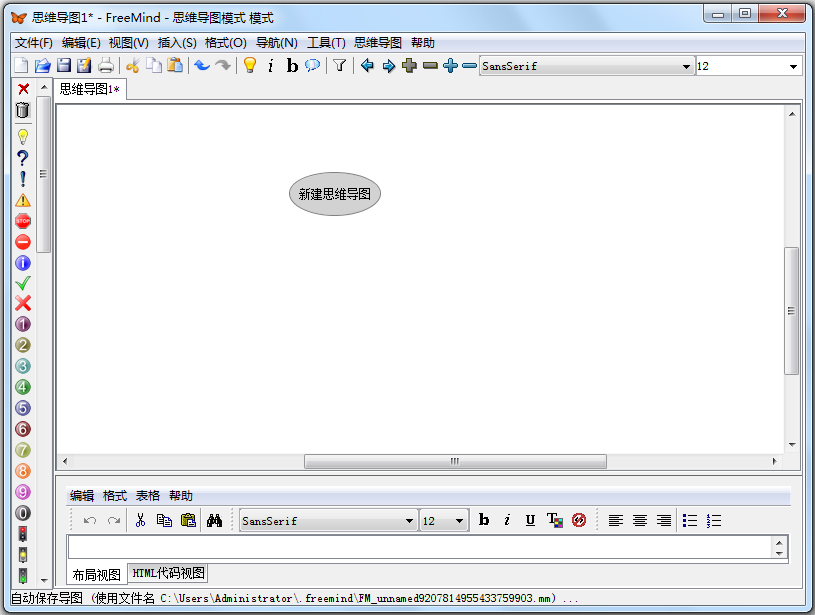Viewport: 815px width, 615px height.
Task: Open the main font size 12 dropdown
Action: coord(747,66)
